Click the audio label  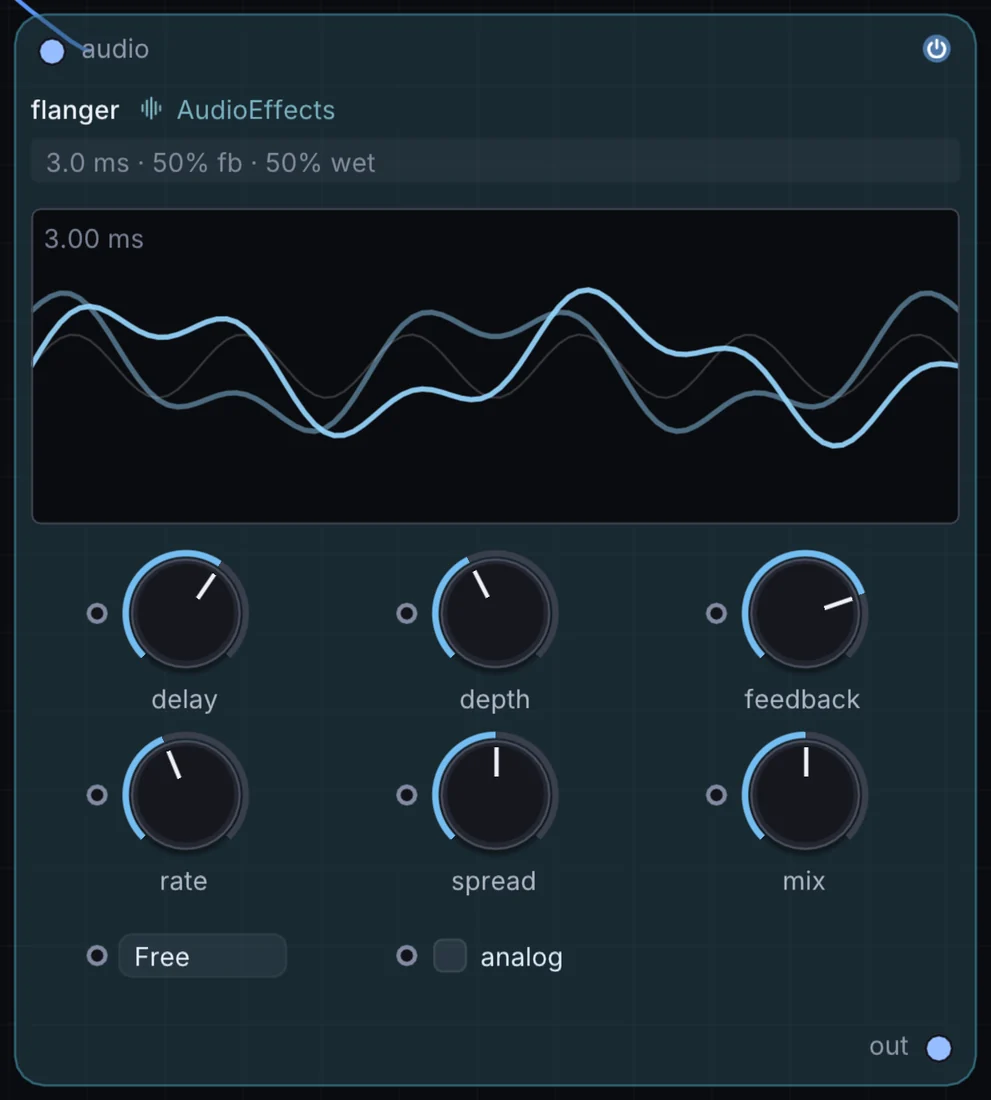tap(116, 49)
